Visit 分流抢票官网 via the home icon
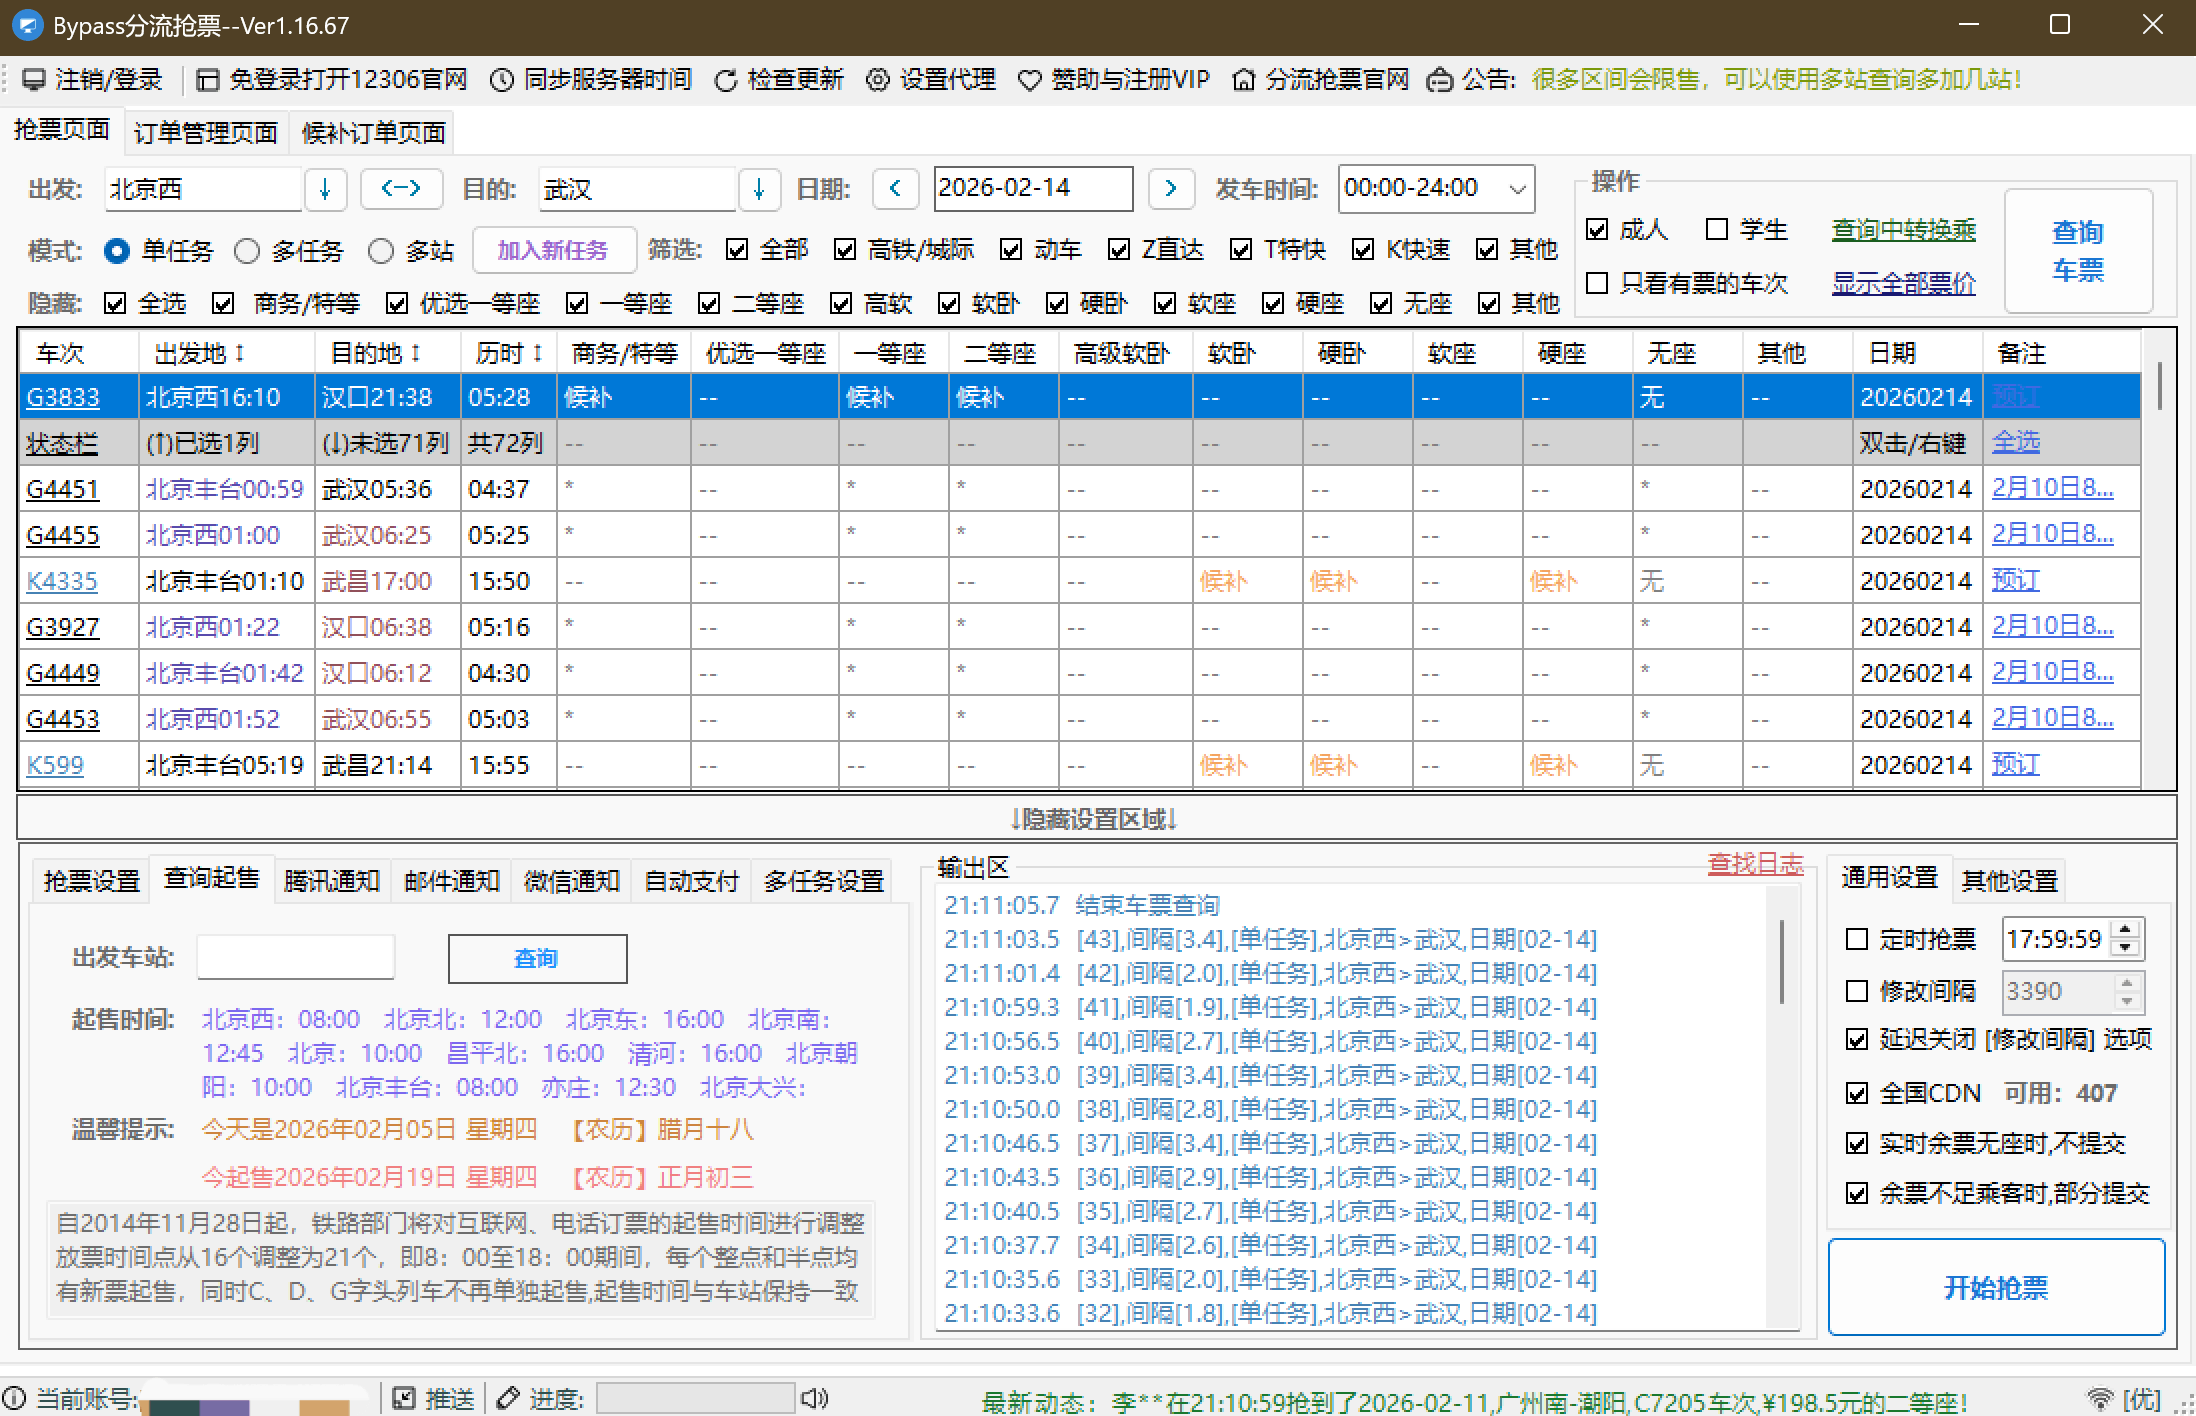The image size is (2196, 1416). 1244,79
